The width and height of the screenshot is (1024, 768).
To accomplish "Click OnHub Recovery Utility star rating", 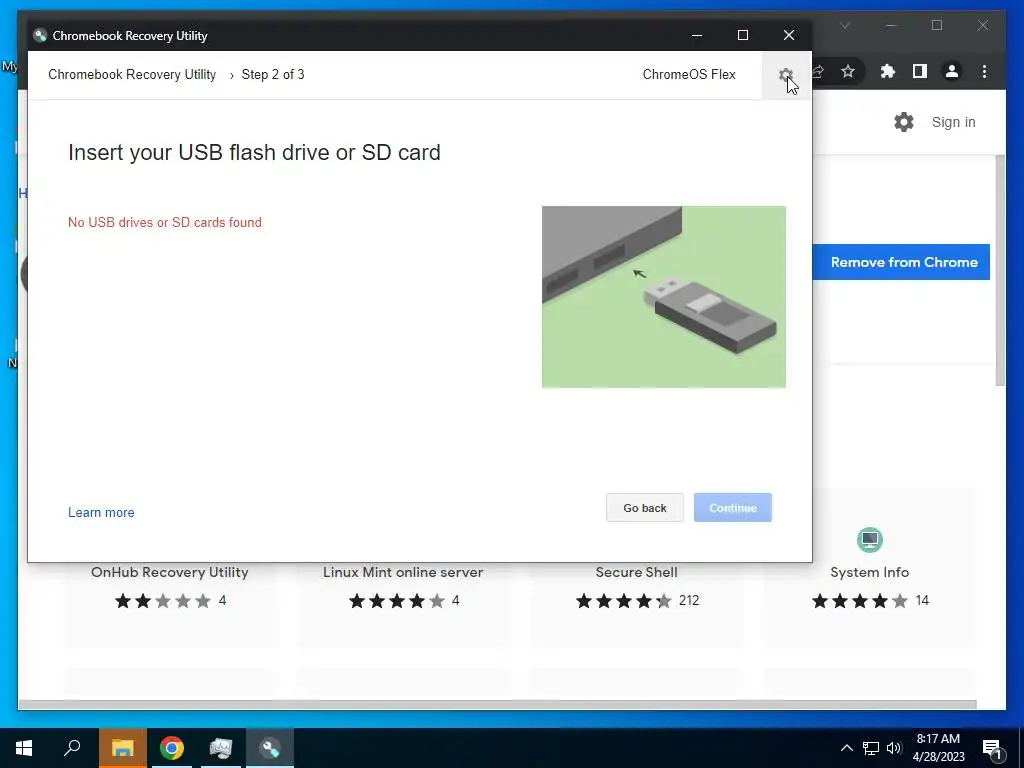I will pyautogui.click(x=163, y=601).
